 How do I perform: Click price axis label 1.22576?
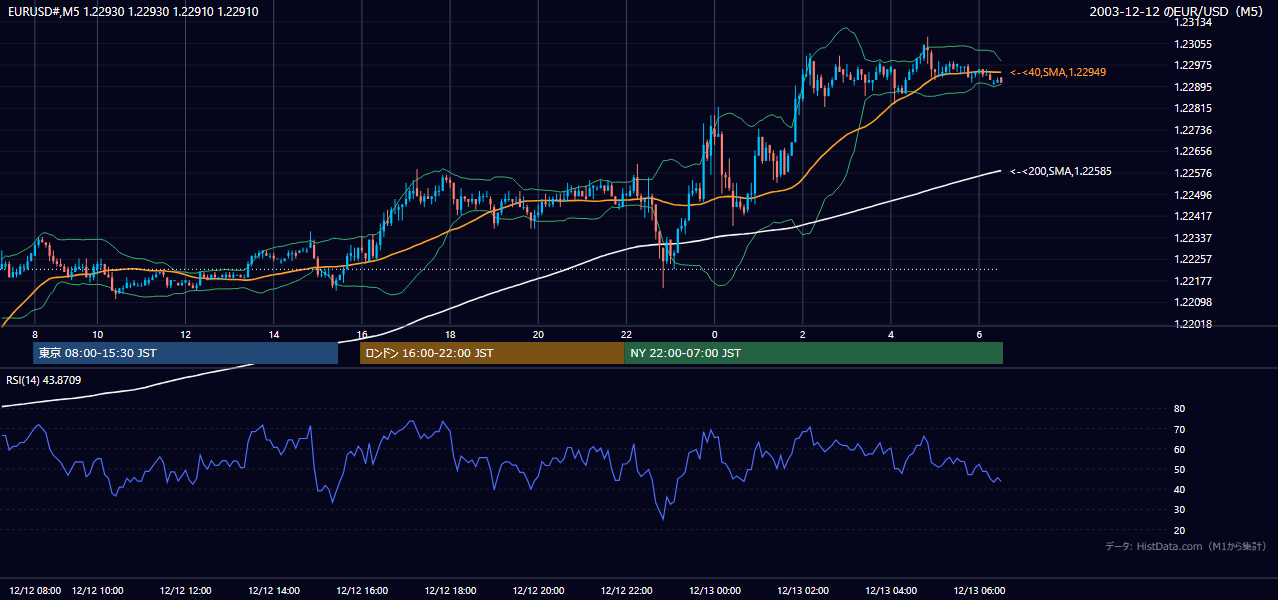click(1193, 173)
